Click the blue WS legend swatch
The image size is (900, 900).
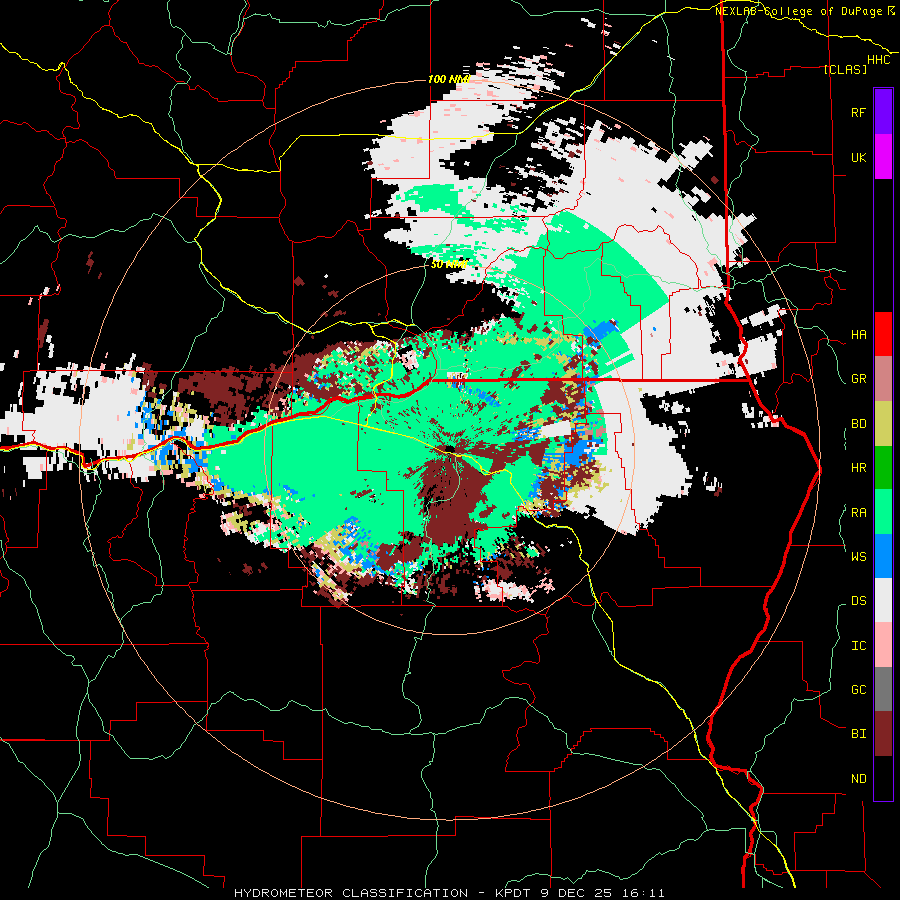point(883,556)
